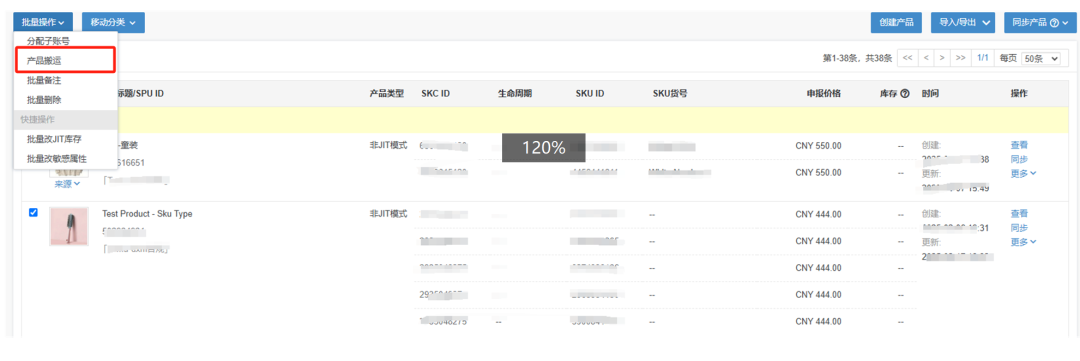Go to first page with << button

[x=907, y=58]
